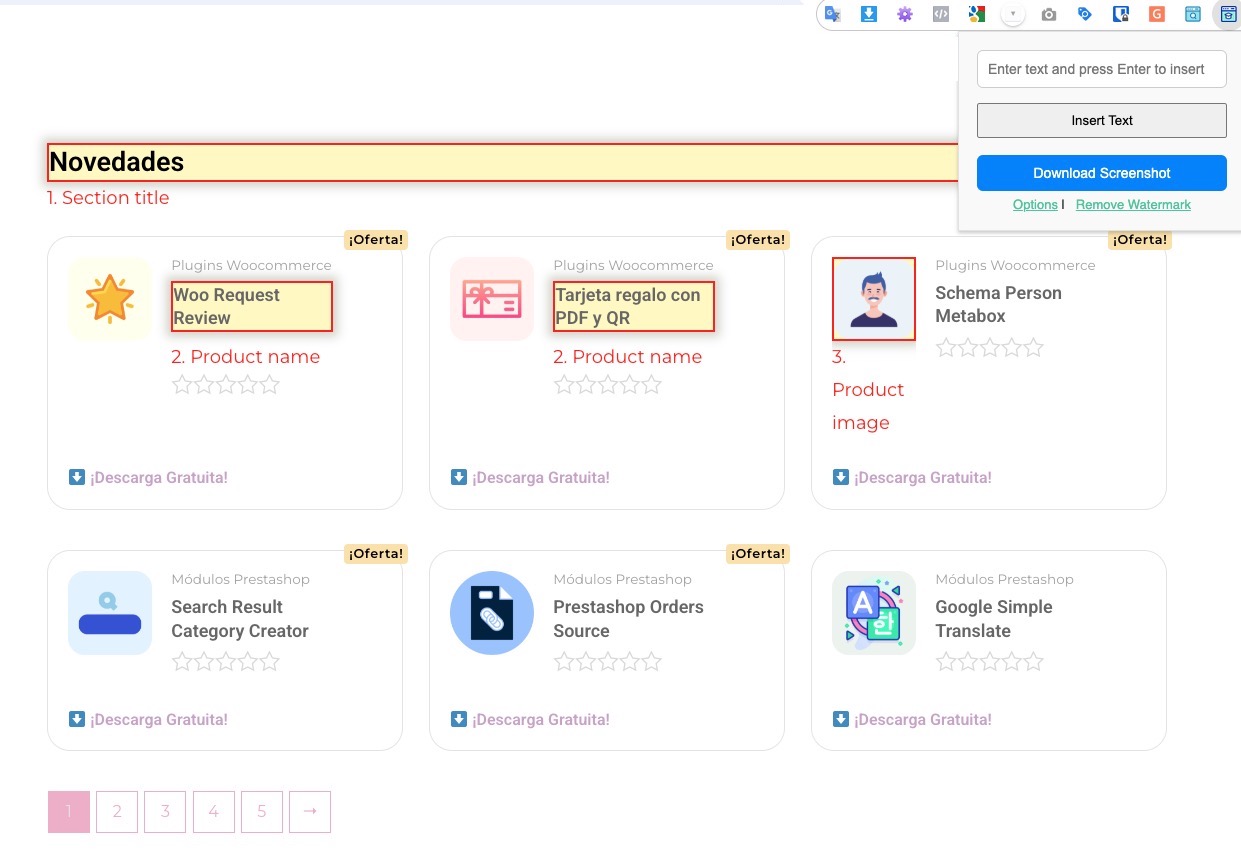Open the orange G extension icon
Viewport: 1241px width, 860px height.
click(x=1157, y=14)
